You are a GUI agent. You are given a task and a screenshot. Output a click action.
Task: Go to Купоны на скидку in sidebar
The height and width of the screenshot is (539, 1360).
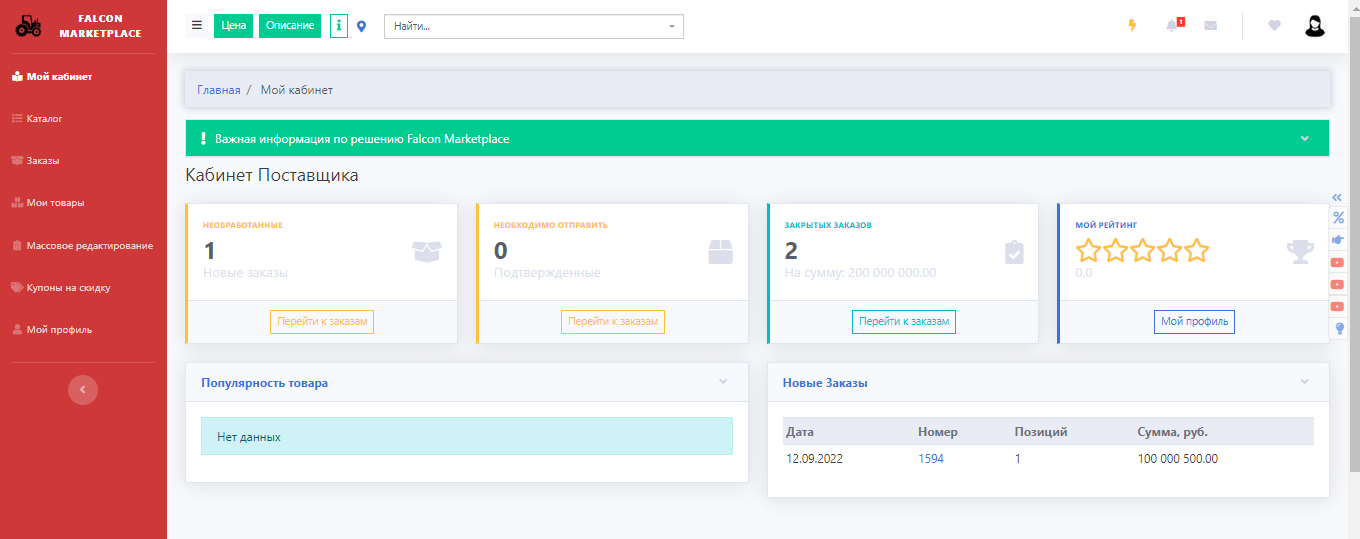[x=68, y=288]
